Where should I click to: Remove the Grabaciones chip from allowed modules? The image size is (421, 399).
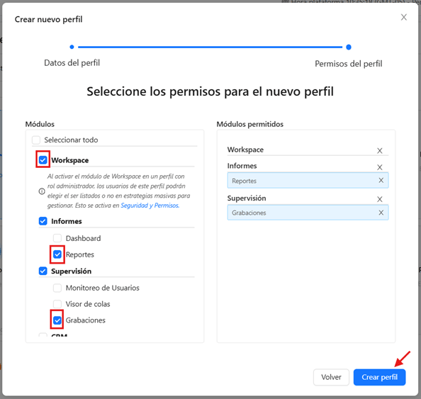tap(381, 213)
